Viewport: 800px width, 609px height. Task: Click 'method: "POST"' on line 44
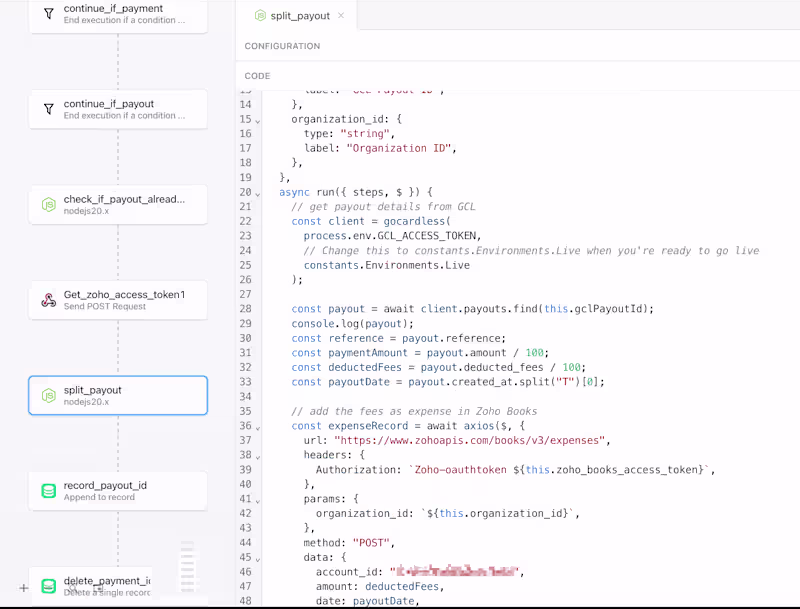point(346,543)
